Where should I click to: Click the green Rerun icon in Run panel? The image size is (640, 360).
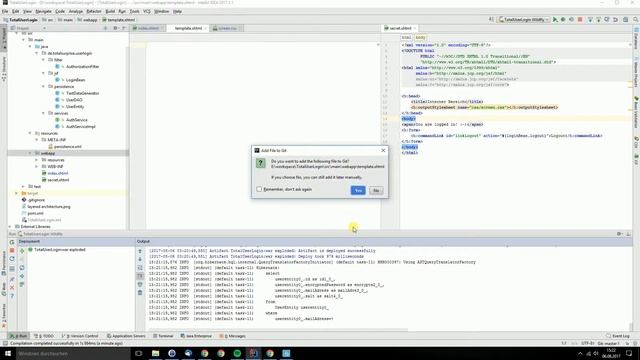12,242
